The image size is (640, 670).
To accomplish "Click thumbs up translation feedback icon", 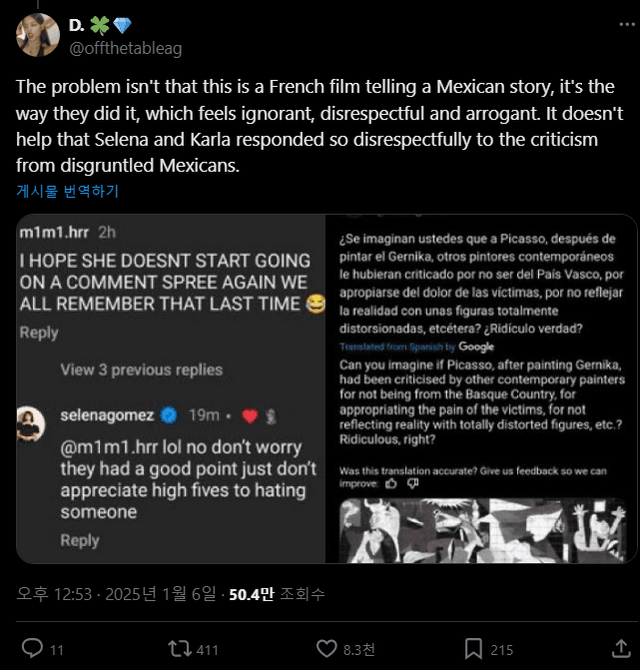I will [390, 483].
